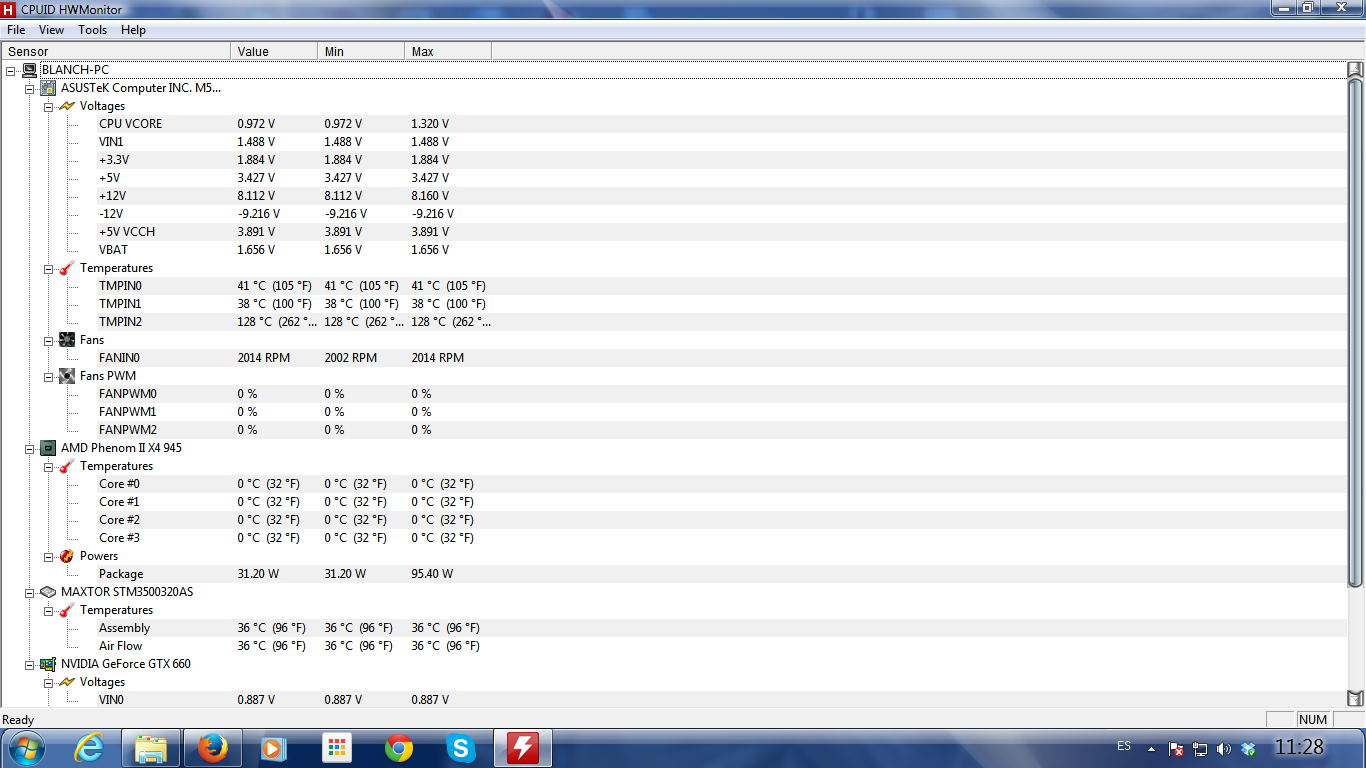Open the Tools menu
The image size is (1366, 768).
tap(93, 30)
